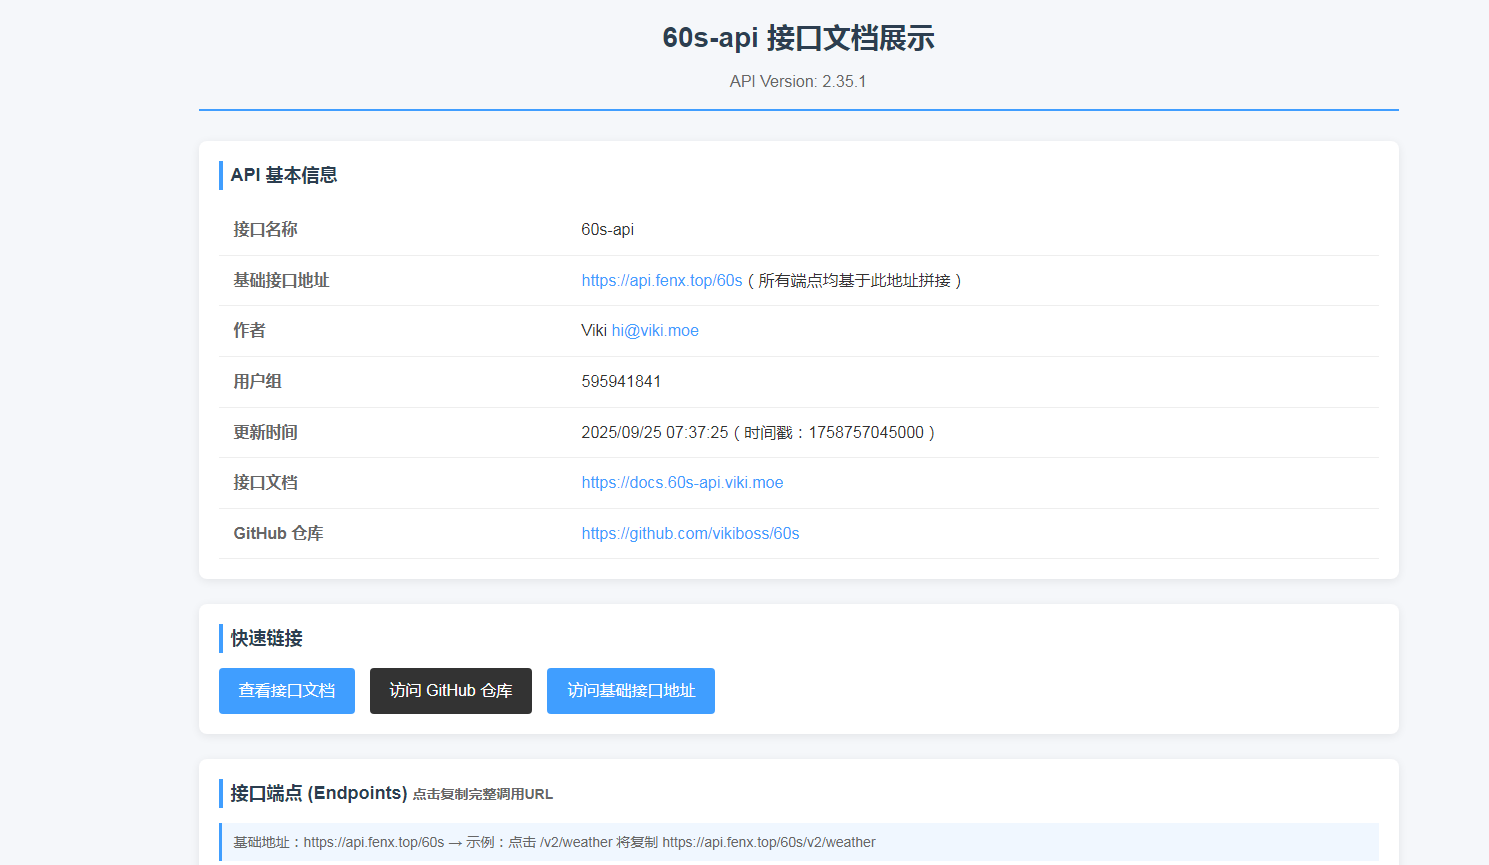This screenshot has width=1489, height=865.
Task: Click the hi@viki.moe email link
Action: [655, 331]
